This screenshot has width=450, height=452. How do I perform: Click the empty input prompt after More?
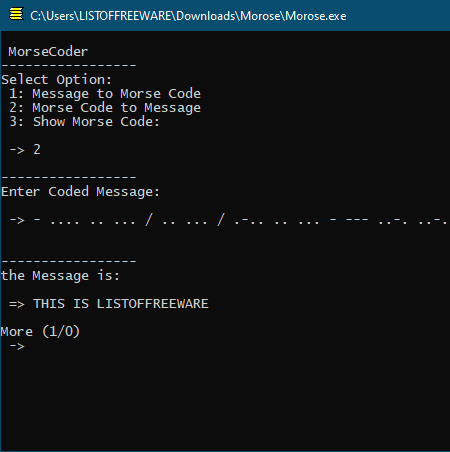[17, 346]
